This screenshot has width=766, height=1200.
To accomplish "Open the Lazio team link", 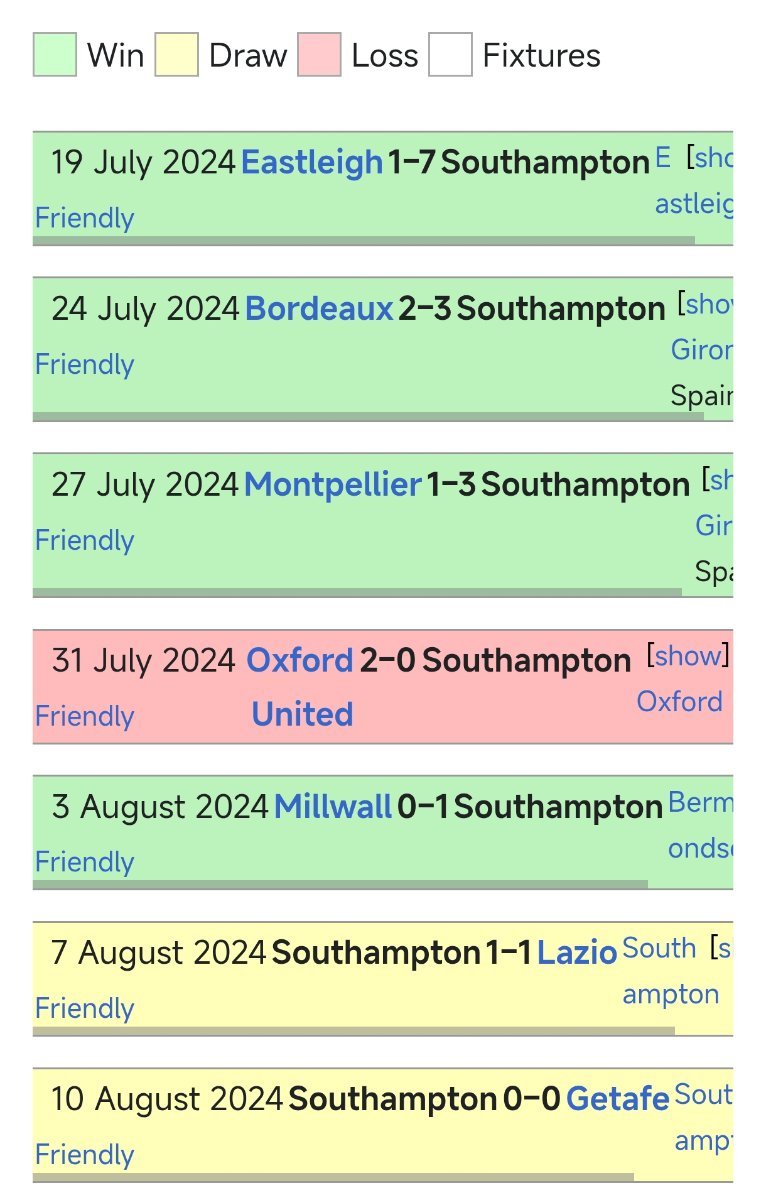I will 577,953.
